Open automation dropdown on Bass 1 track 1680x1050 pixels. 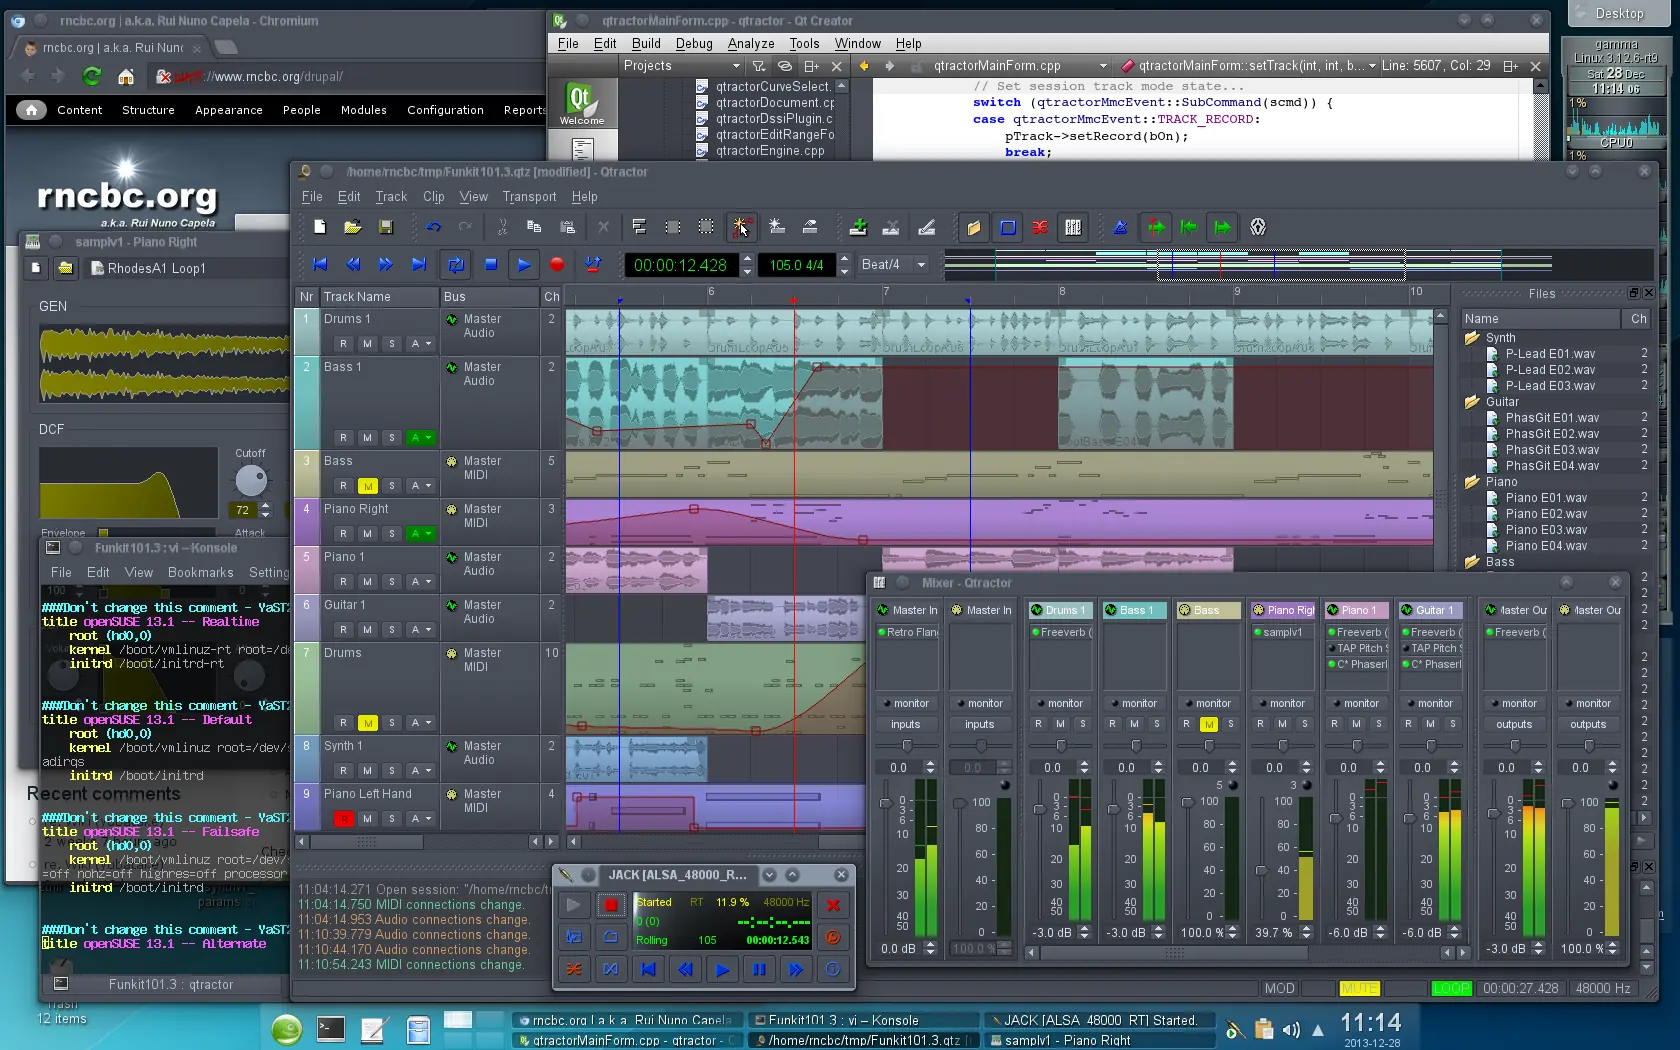click(x=420, y=438)
